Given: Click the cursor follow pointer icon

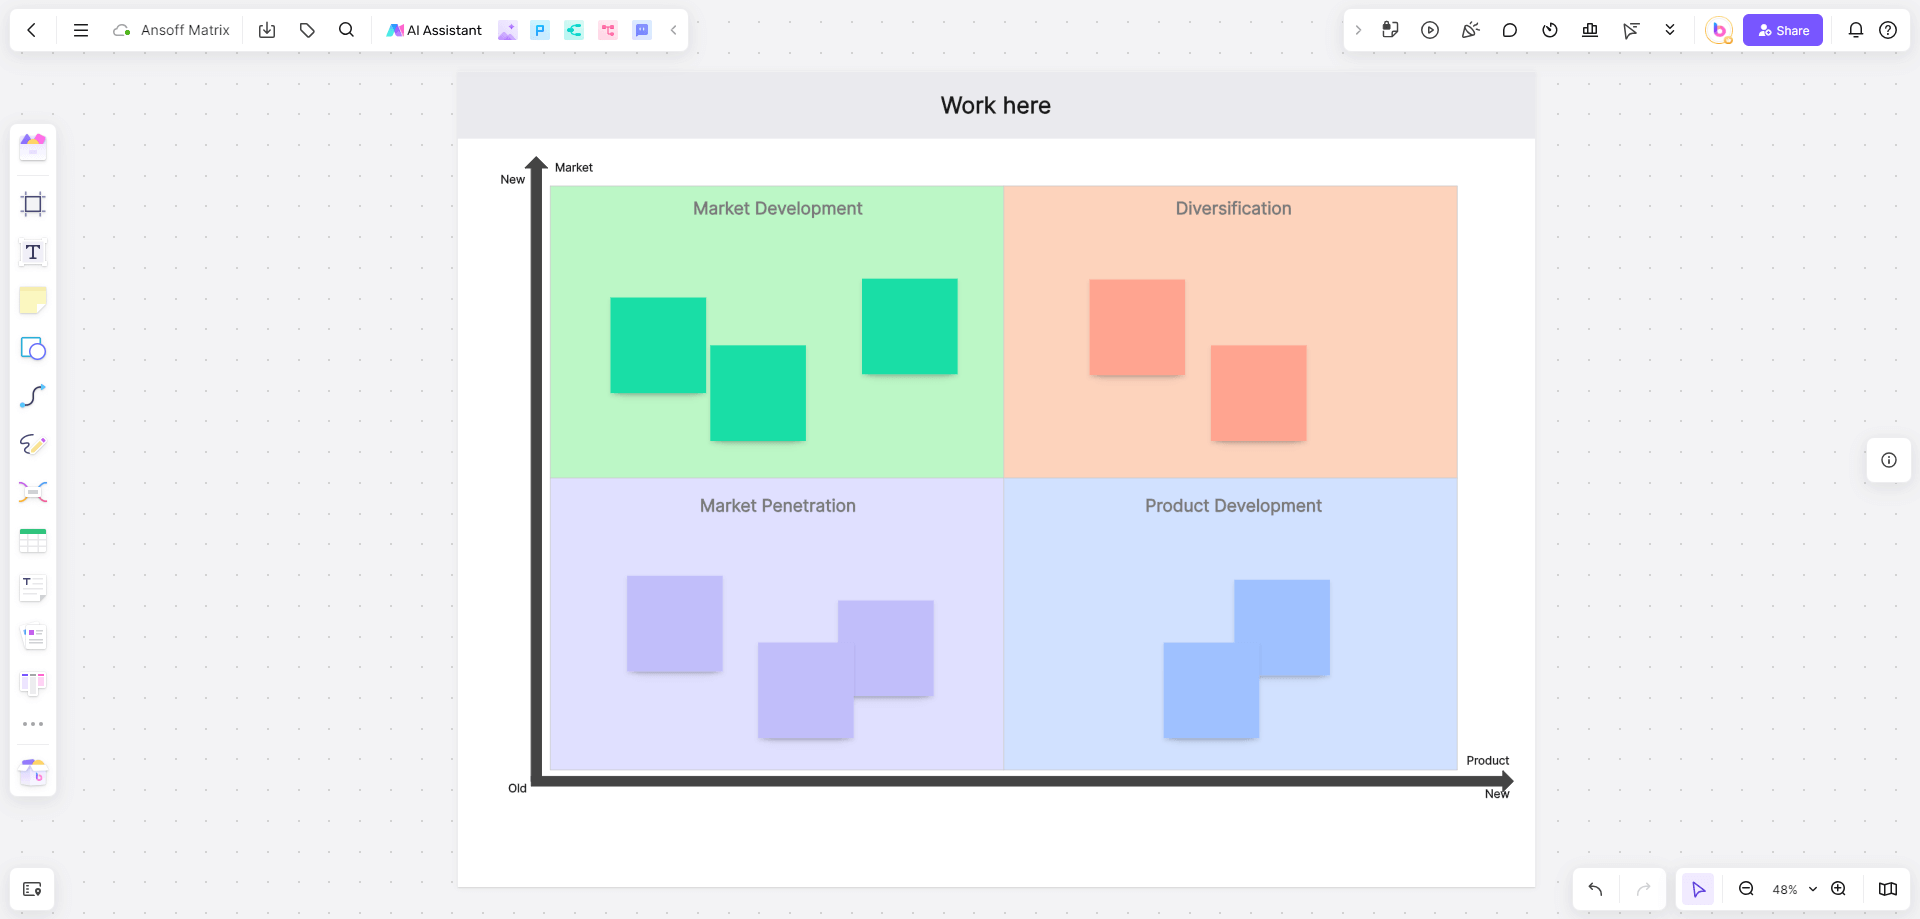Looking at the screenshot, I should (x=1631, y=30).
